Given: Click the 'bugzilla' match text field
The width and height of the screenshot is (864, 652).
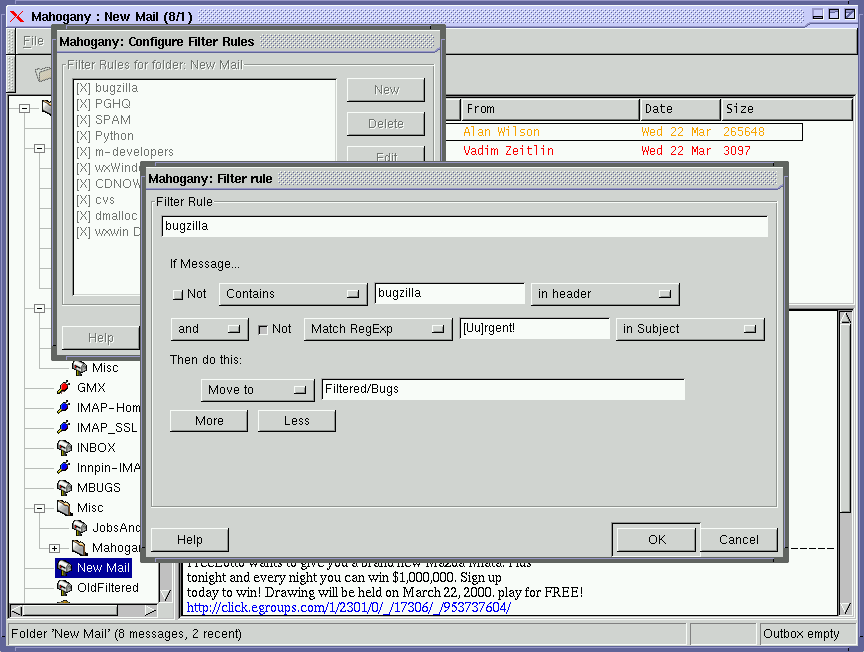Looking at the screenshot, I should 450,293.
